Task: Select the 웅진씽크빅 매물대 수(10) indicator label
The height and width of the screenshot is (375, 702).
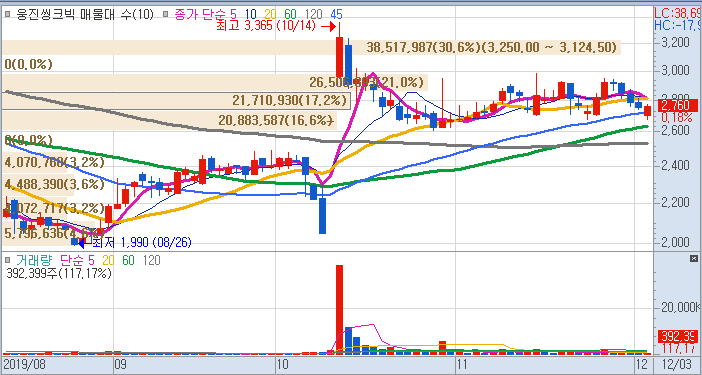Action: tap(85, 14)
